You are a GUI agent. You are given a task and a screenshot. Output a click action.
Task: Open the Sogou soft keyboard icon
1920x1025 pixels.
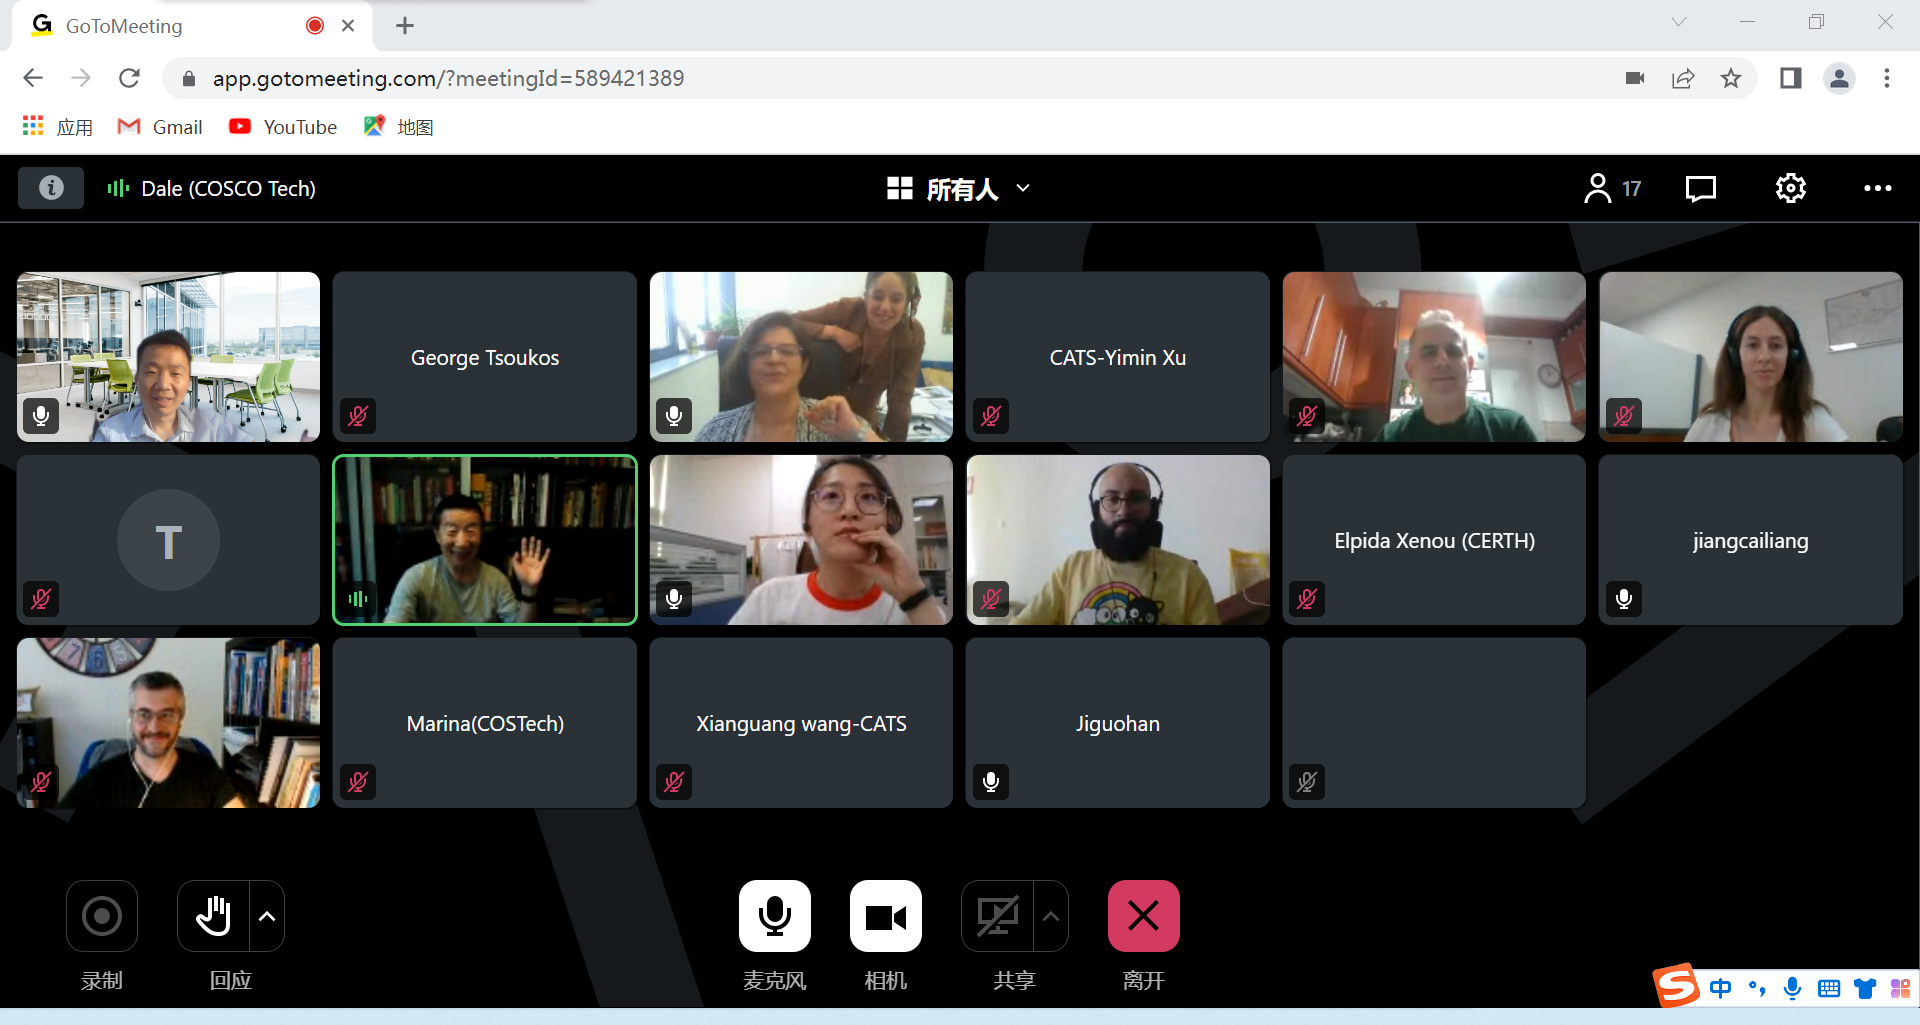tap(1829, 989)
